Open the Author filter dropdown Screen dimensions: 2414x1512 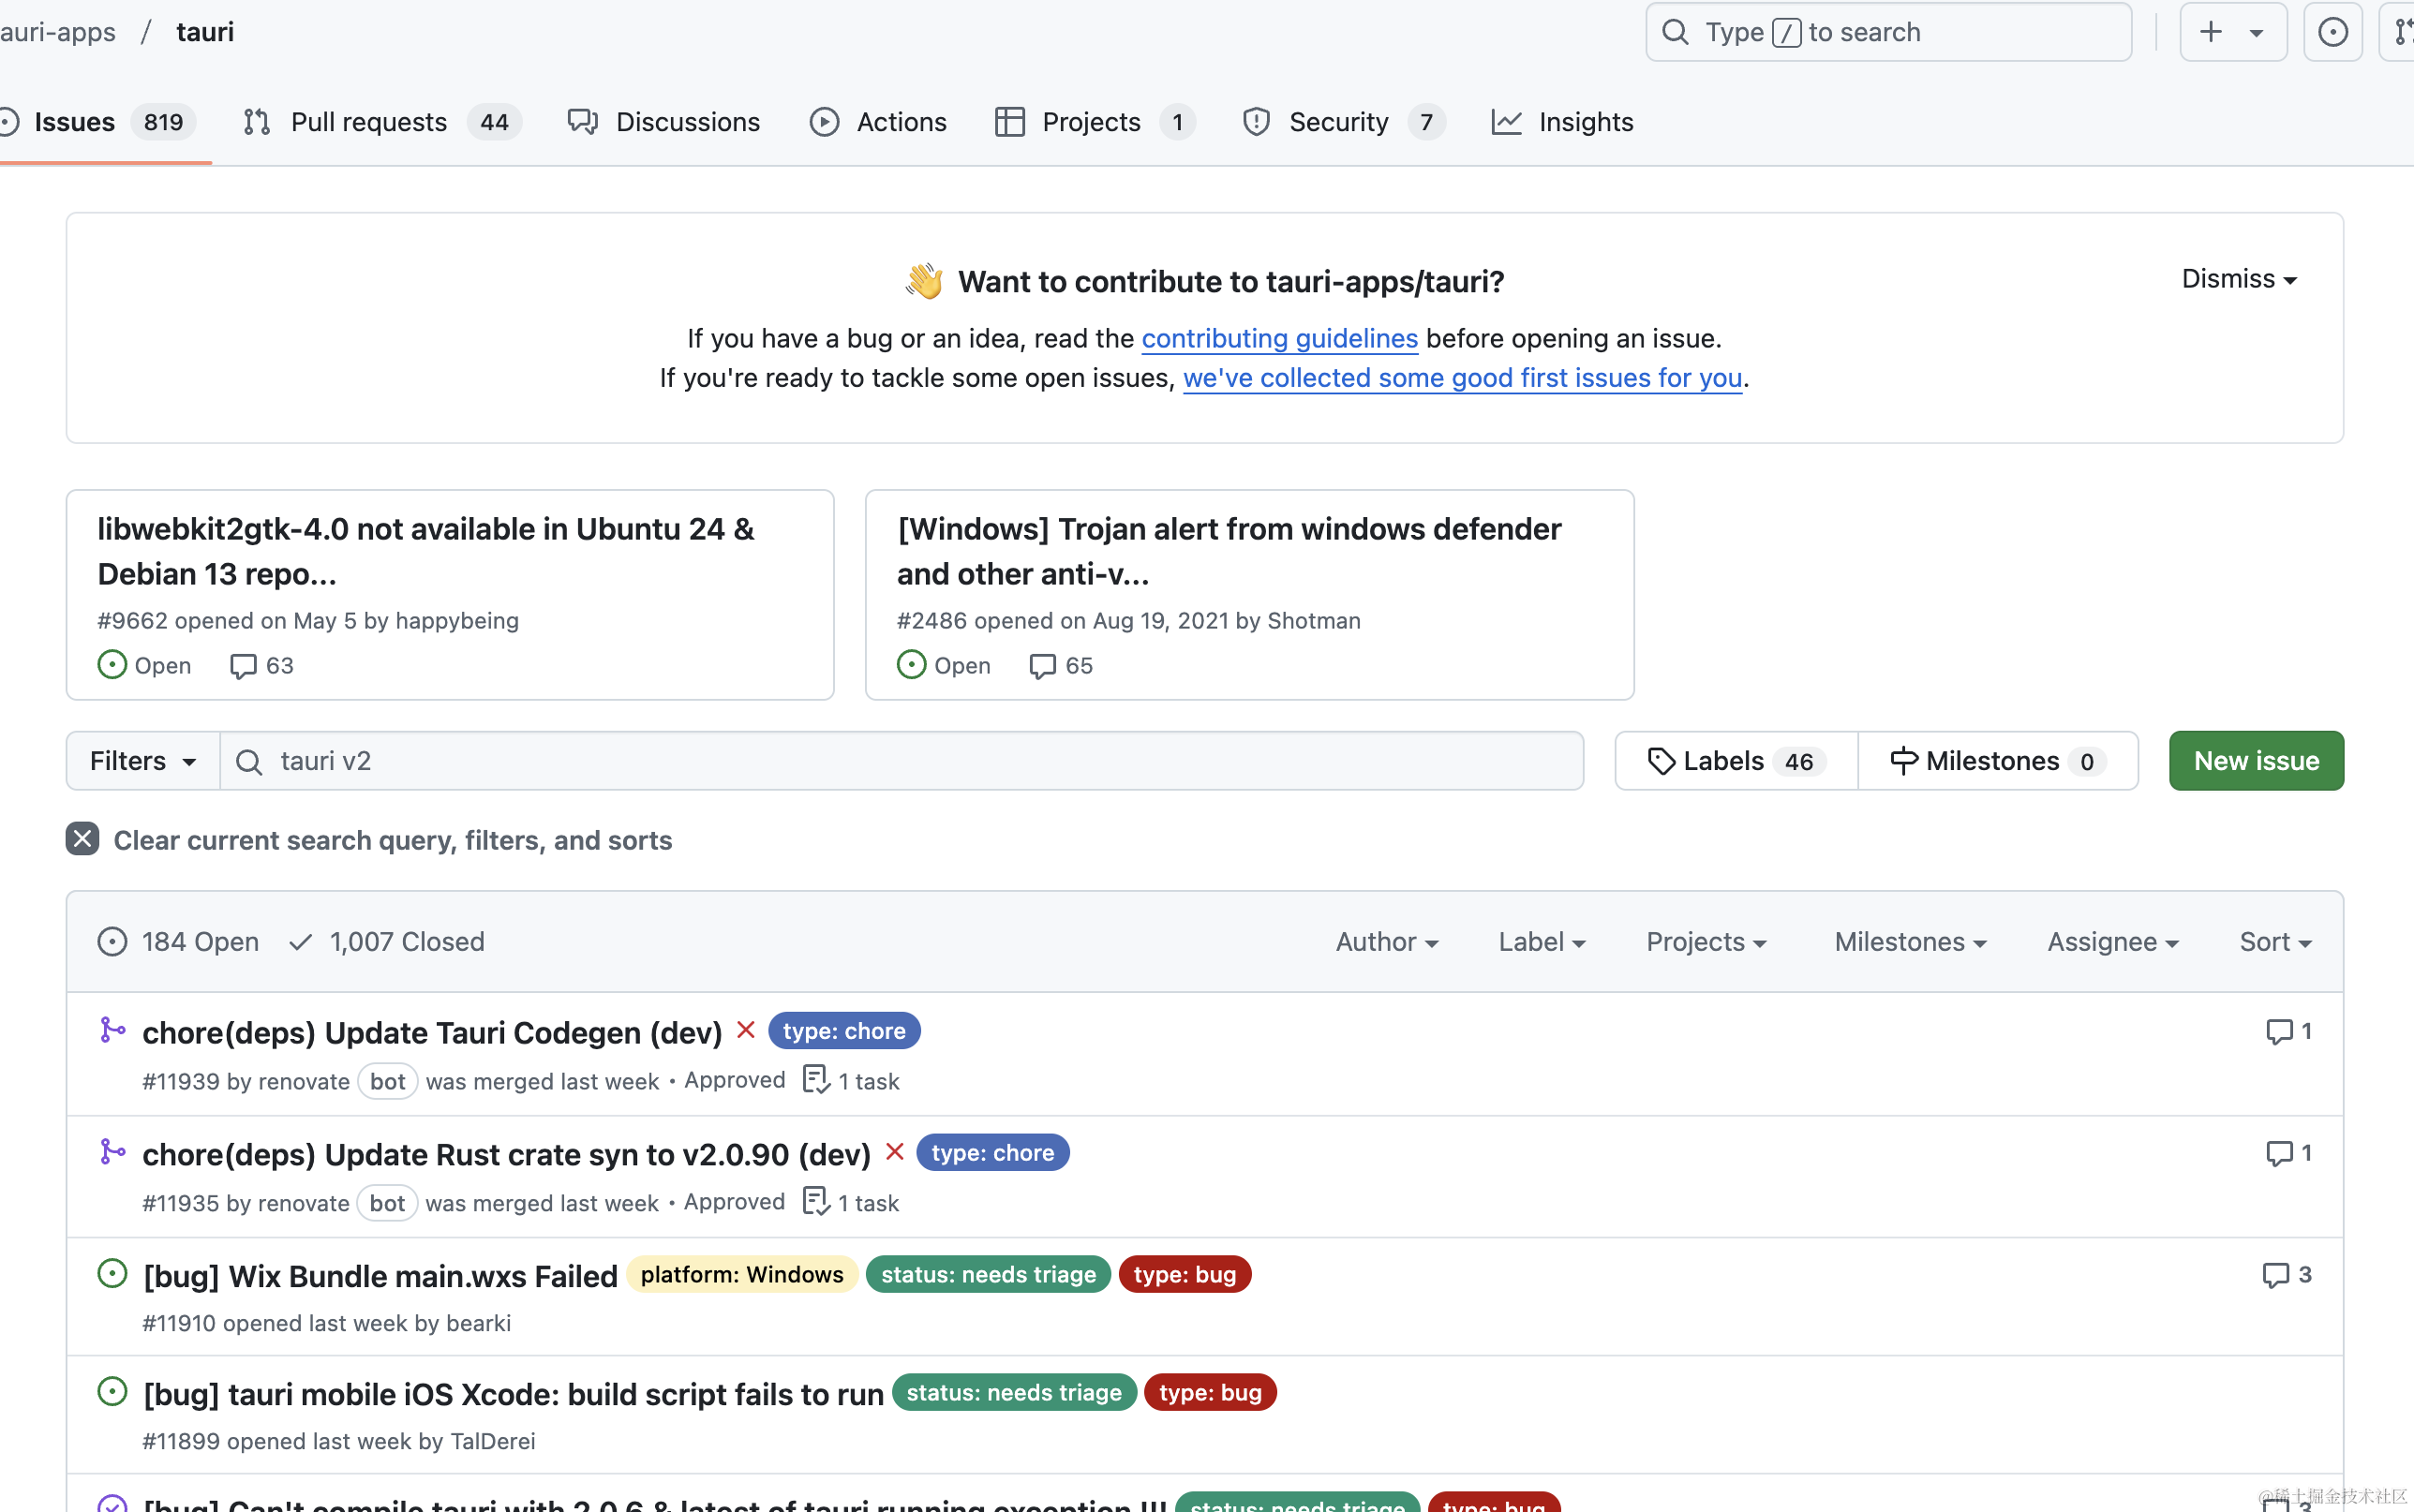pos(1386,941)
